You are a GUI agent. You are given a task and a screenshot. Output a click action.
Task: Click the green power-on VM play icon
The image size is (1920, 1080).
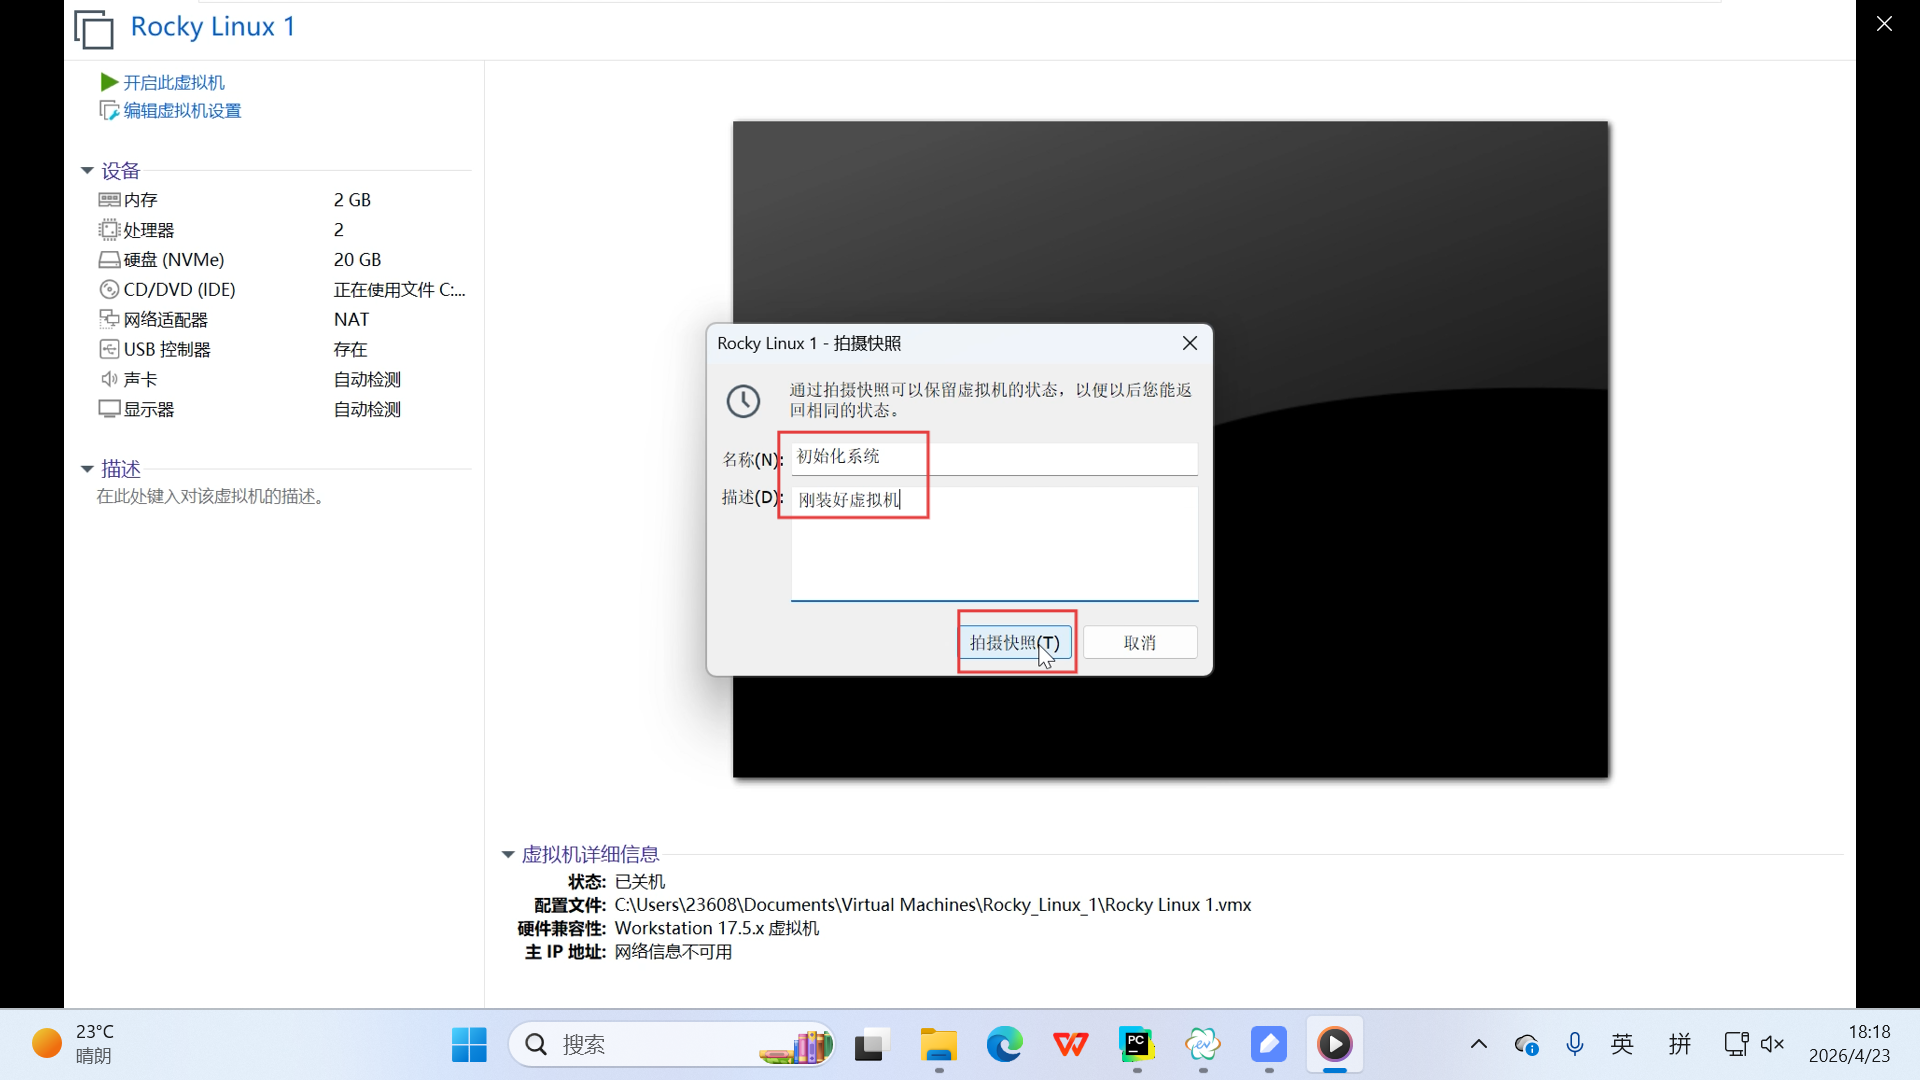(x=109, y=82)
